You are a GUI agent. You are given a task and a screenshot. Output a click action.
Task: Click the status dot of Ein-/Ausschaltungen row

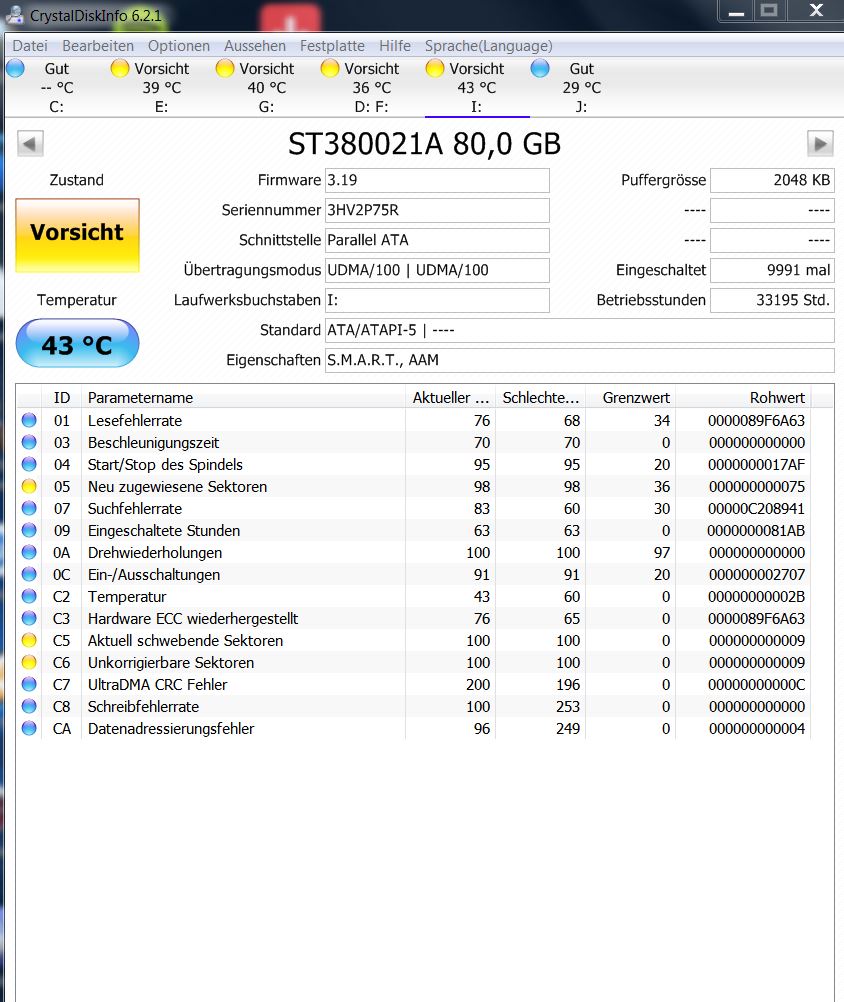point(29,574)
